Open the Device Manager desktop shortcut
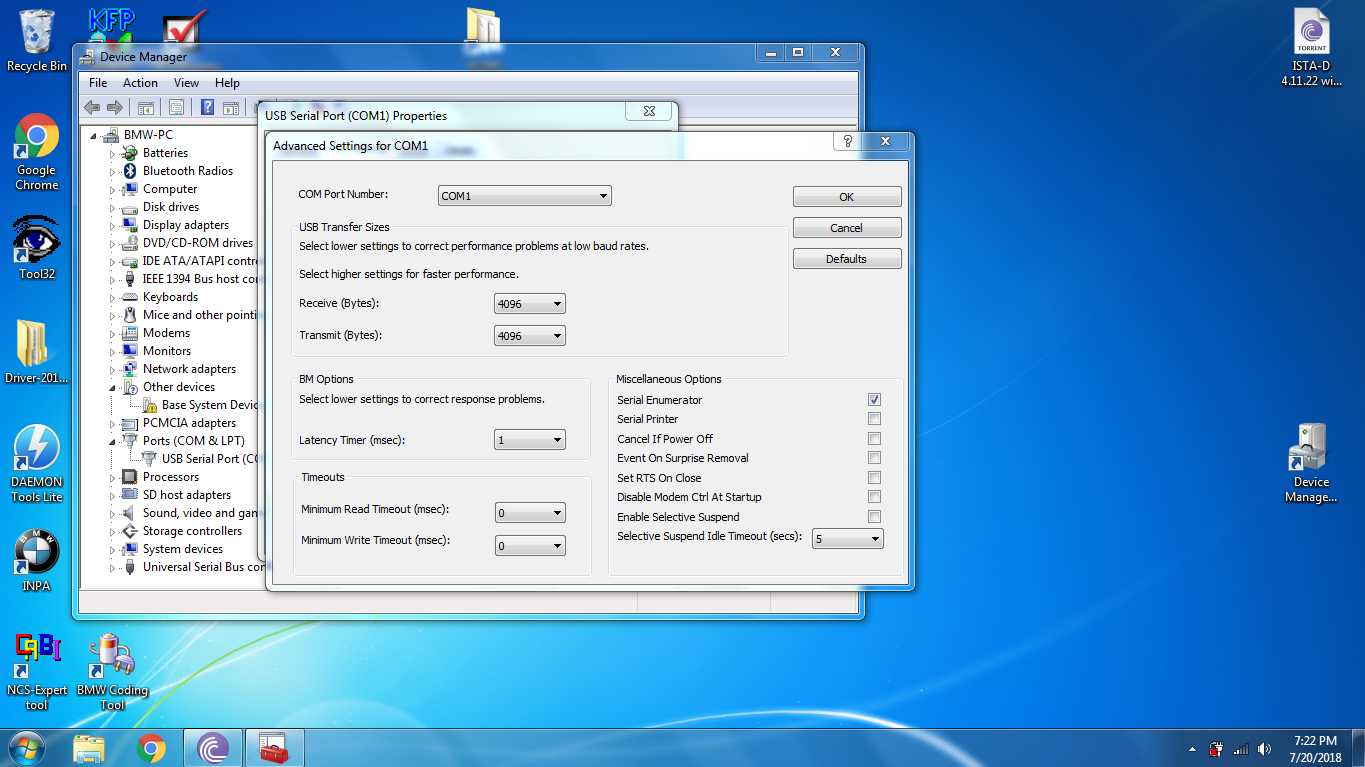The width and height of the screenshot is (1365, 767). 1311,463
